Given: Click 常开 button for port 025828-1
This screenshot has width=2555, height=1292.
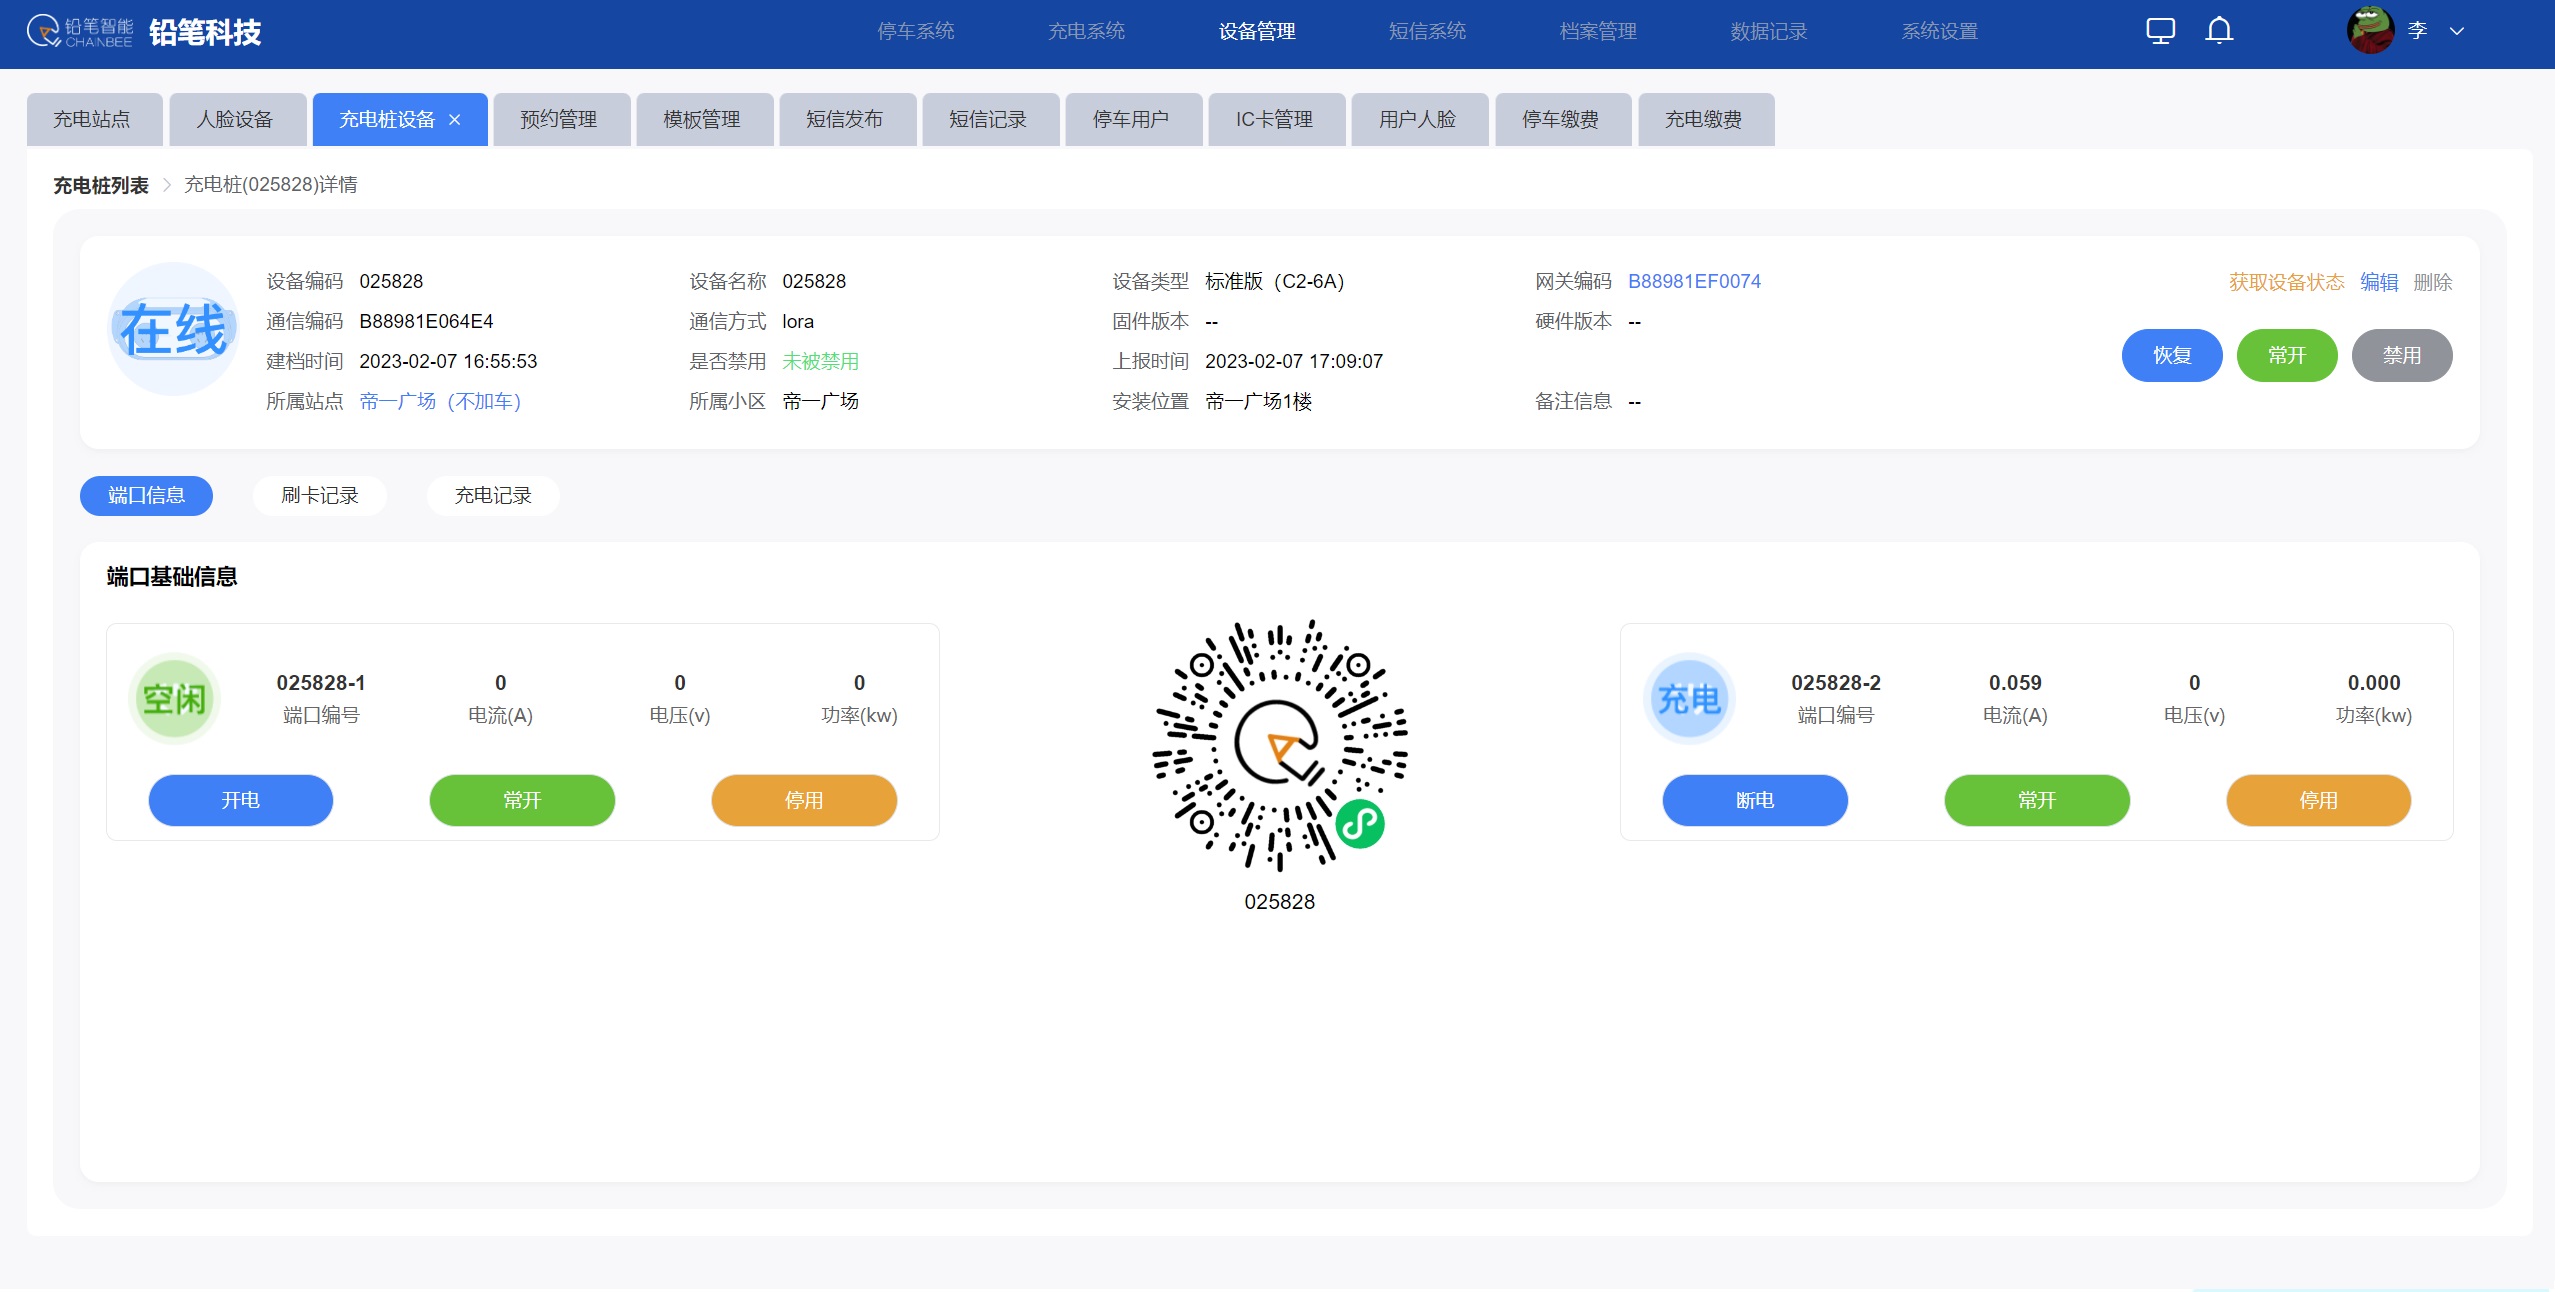Looking at the screenshot, I should (x=522, y=801).
